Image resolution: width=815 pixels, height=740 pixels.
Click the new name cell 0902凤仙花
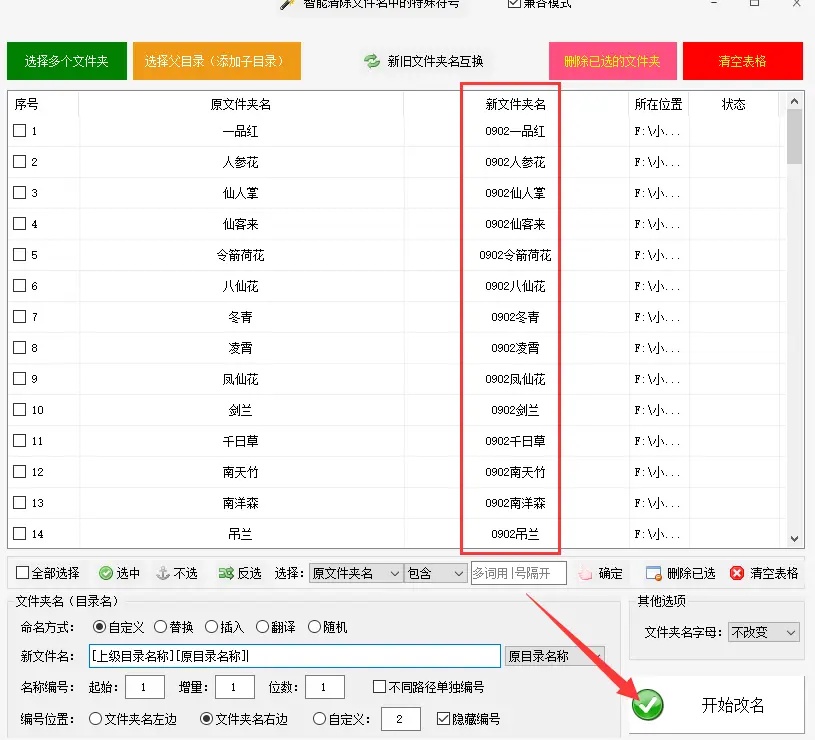516,379
